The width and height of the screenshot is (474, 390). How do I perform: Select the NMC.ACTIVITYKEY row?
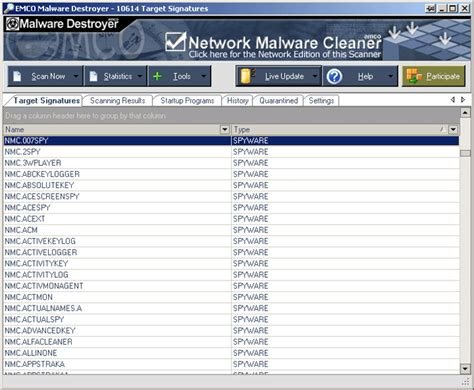pyautogui.click(x=231, y=264)
